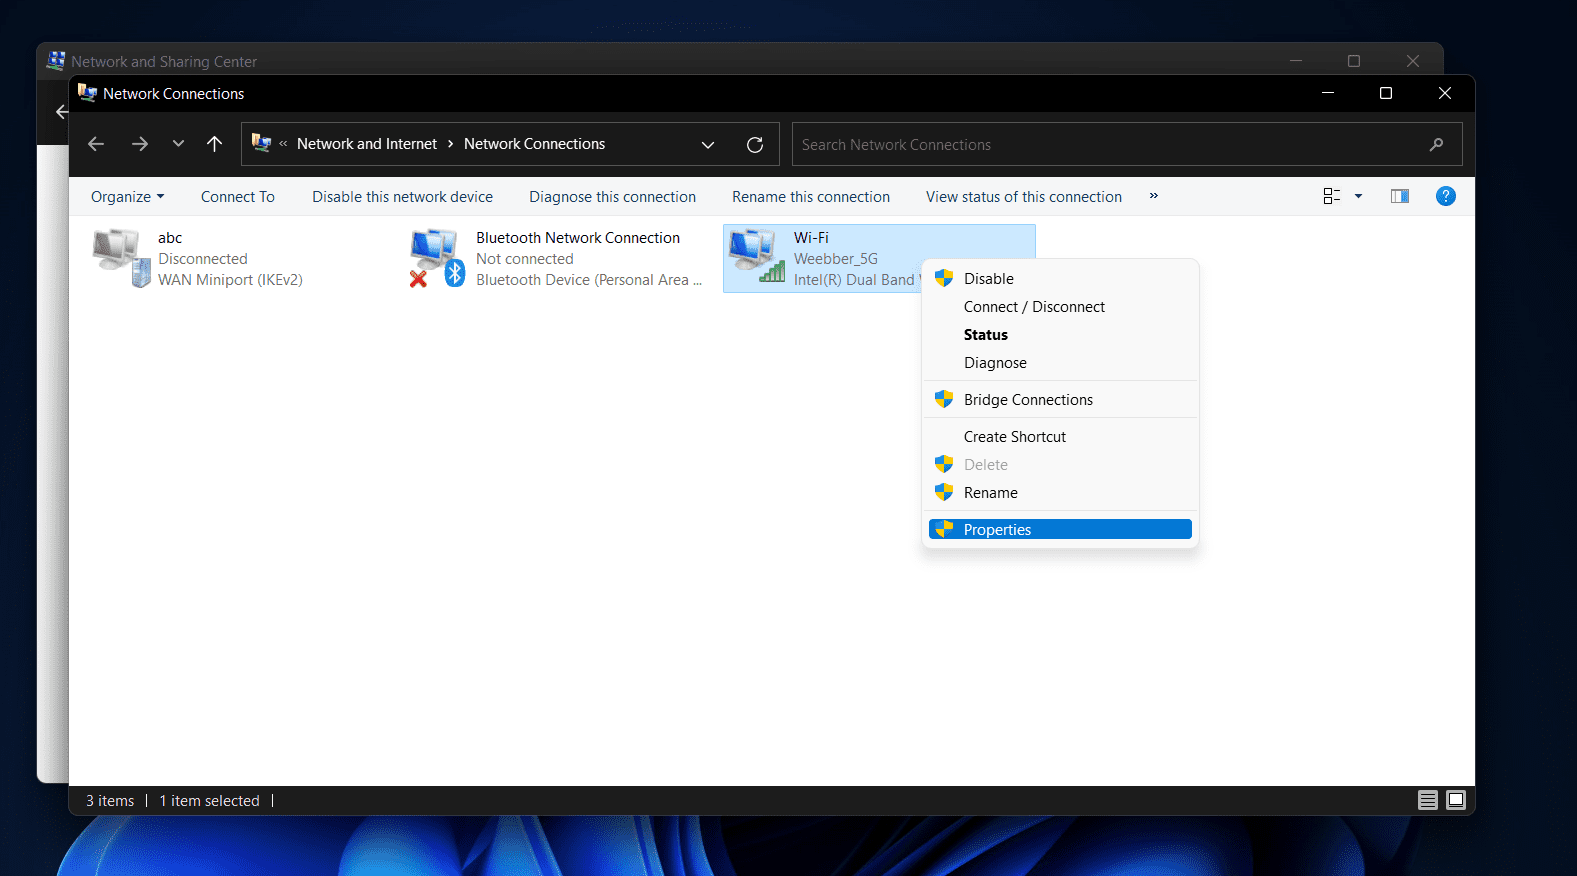Go up one level with the Up arrow
Screen dimensions: 1577x876
click(x=214, y=144)
